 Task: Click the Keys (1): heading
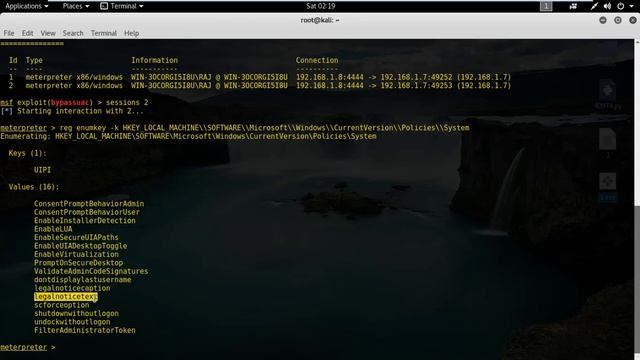click(x=27, y=153)
